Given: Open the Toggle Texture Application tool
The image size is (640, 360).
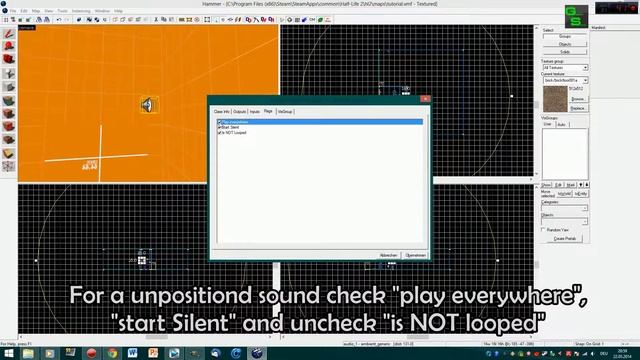Looking at the screenshot, I should pos(9,100).
